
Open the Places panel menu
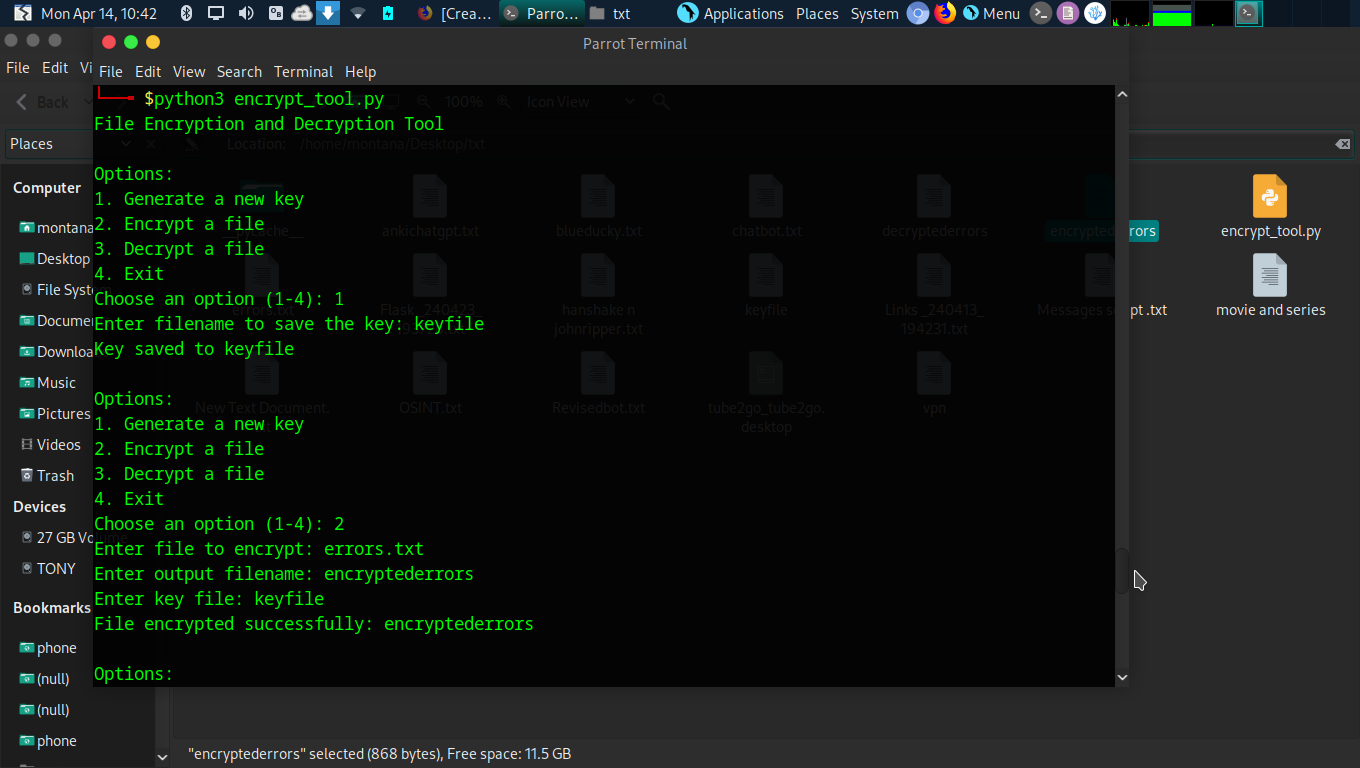(817, 14)
